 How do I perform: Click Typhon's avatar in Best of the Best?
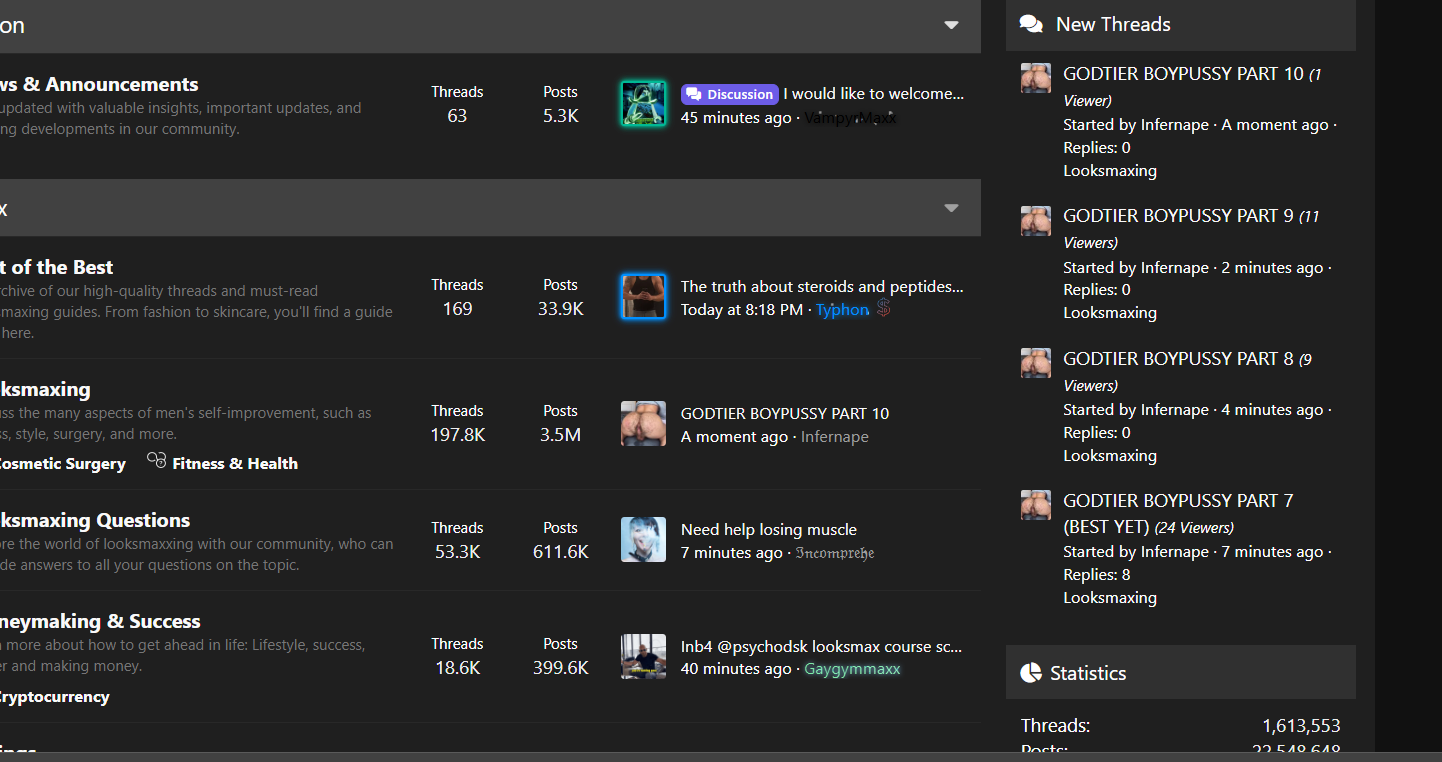[643, 297]
